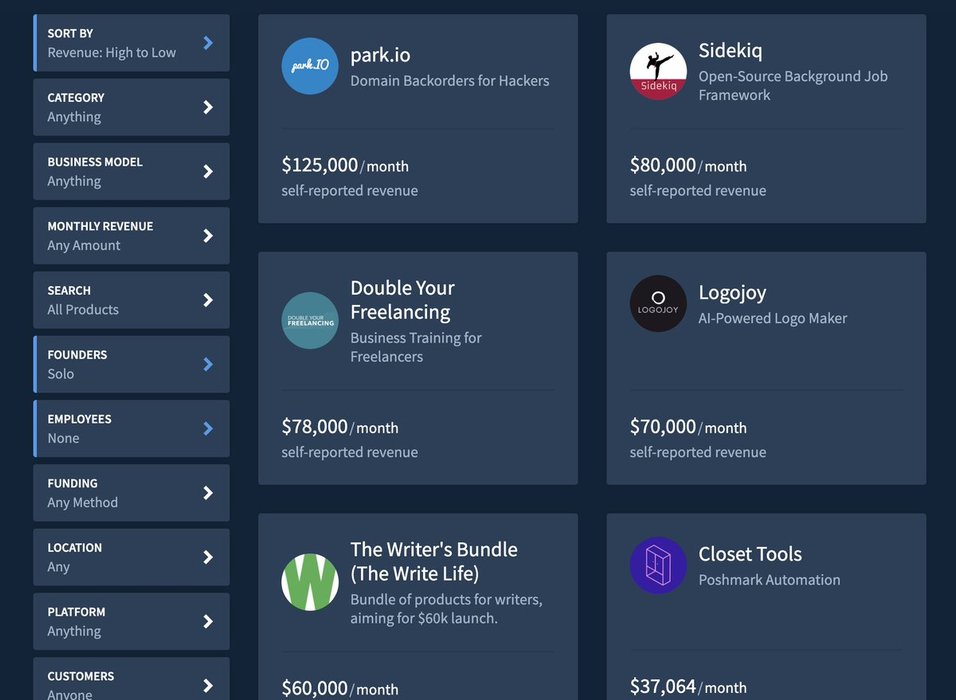Expand the Sort By filter chevron
This screenshot has width=956, height=700.
pyautogui.click(x=208, y=43)
